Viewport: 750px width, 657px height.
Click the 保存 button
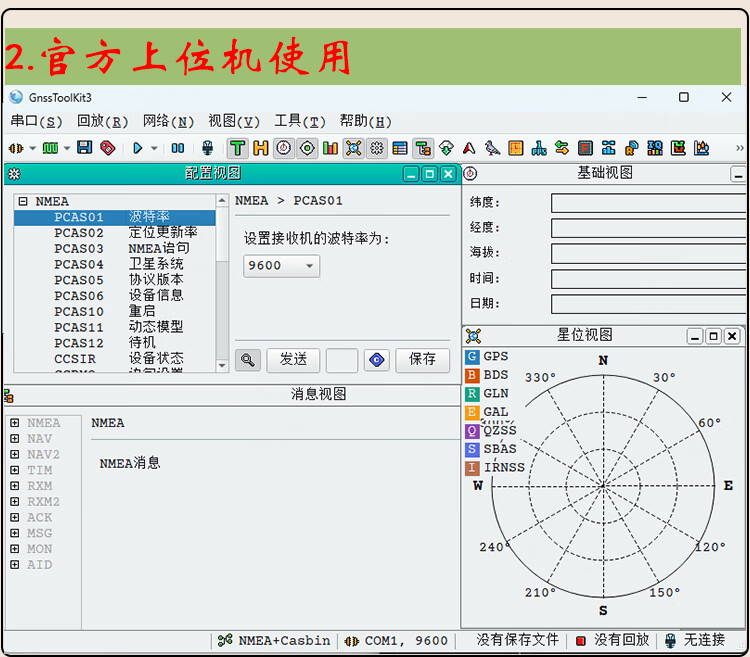click(x=422, y=359)
